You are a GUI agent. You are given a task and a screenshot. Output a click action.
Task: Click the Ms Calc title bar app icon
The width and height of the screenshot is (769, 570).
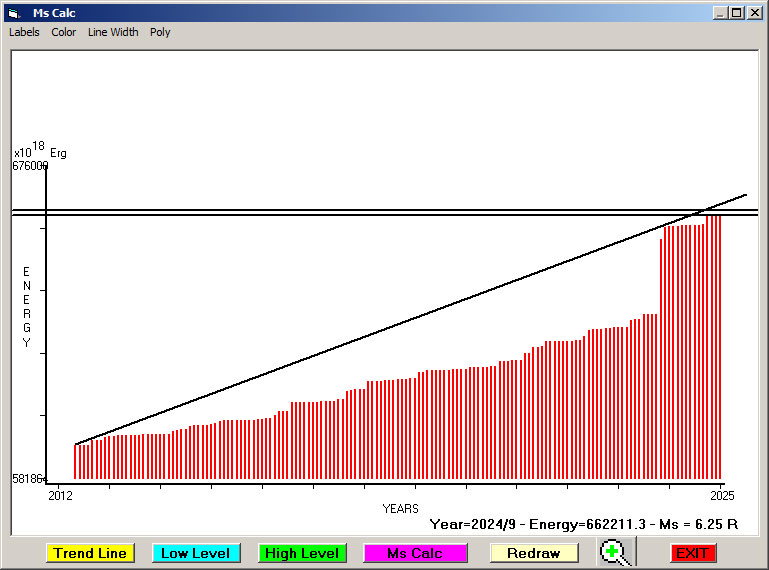coord(14,13)
